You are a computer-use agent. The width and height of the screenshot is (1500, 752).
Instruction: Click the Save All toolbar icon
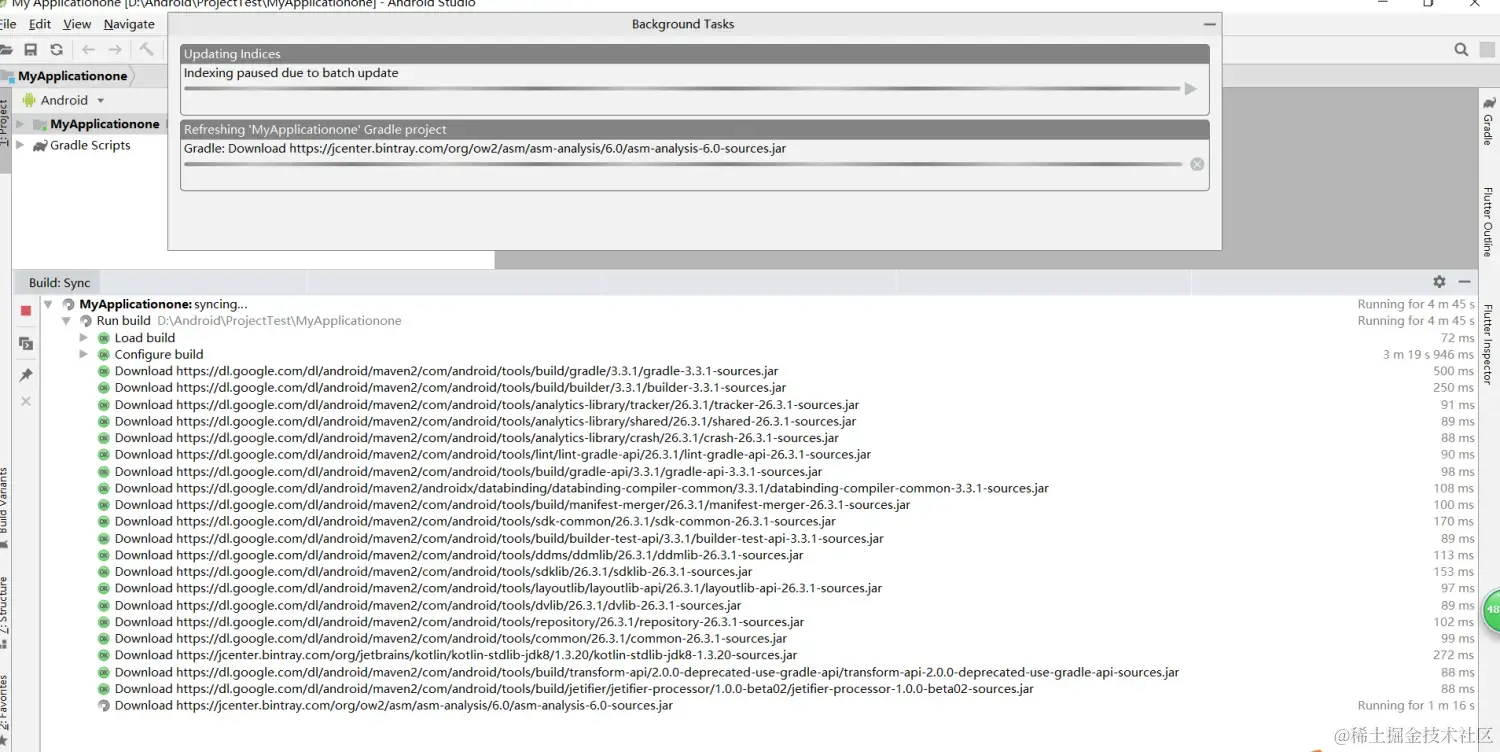(x=31, y=49)
